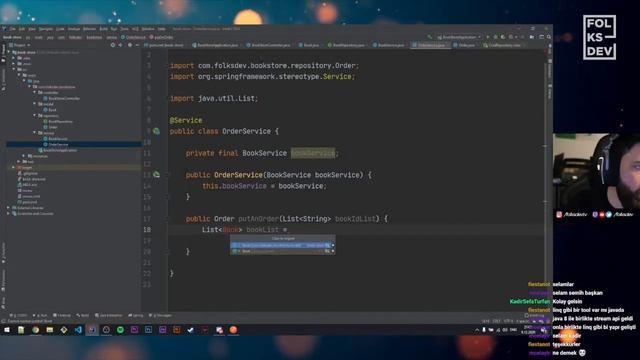This screenshot has width=640, height=360.
Task: Collapse the service package
Action: pyautogui.click(x=35, y=133)
